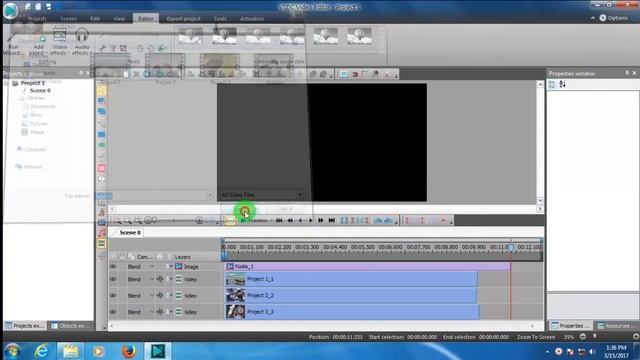640x360 pixels.
Task: Hide the Koala_1 Image layer
Action: [113, 267]
